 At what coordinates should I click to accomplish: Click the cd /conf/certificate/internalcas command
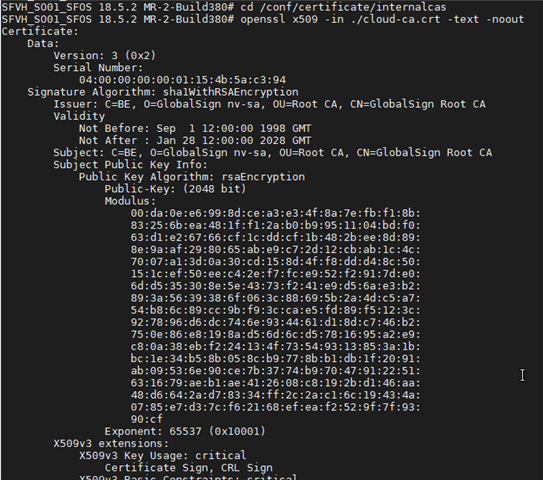coord(343,7)
